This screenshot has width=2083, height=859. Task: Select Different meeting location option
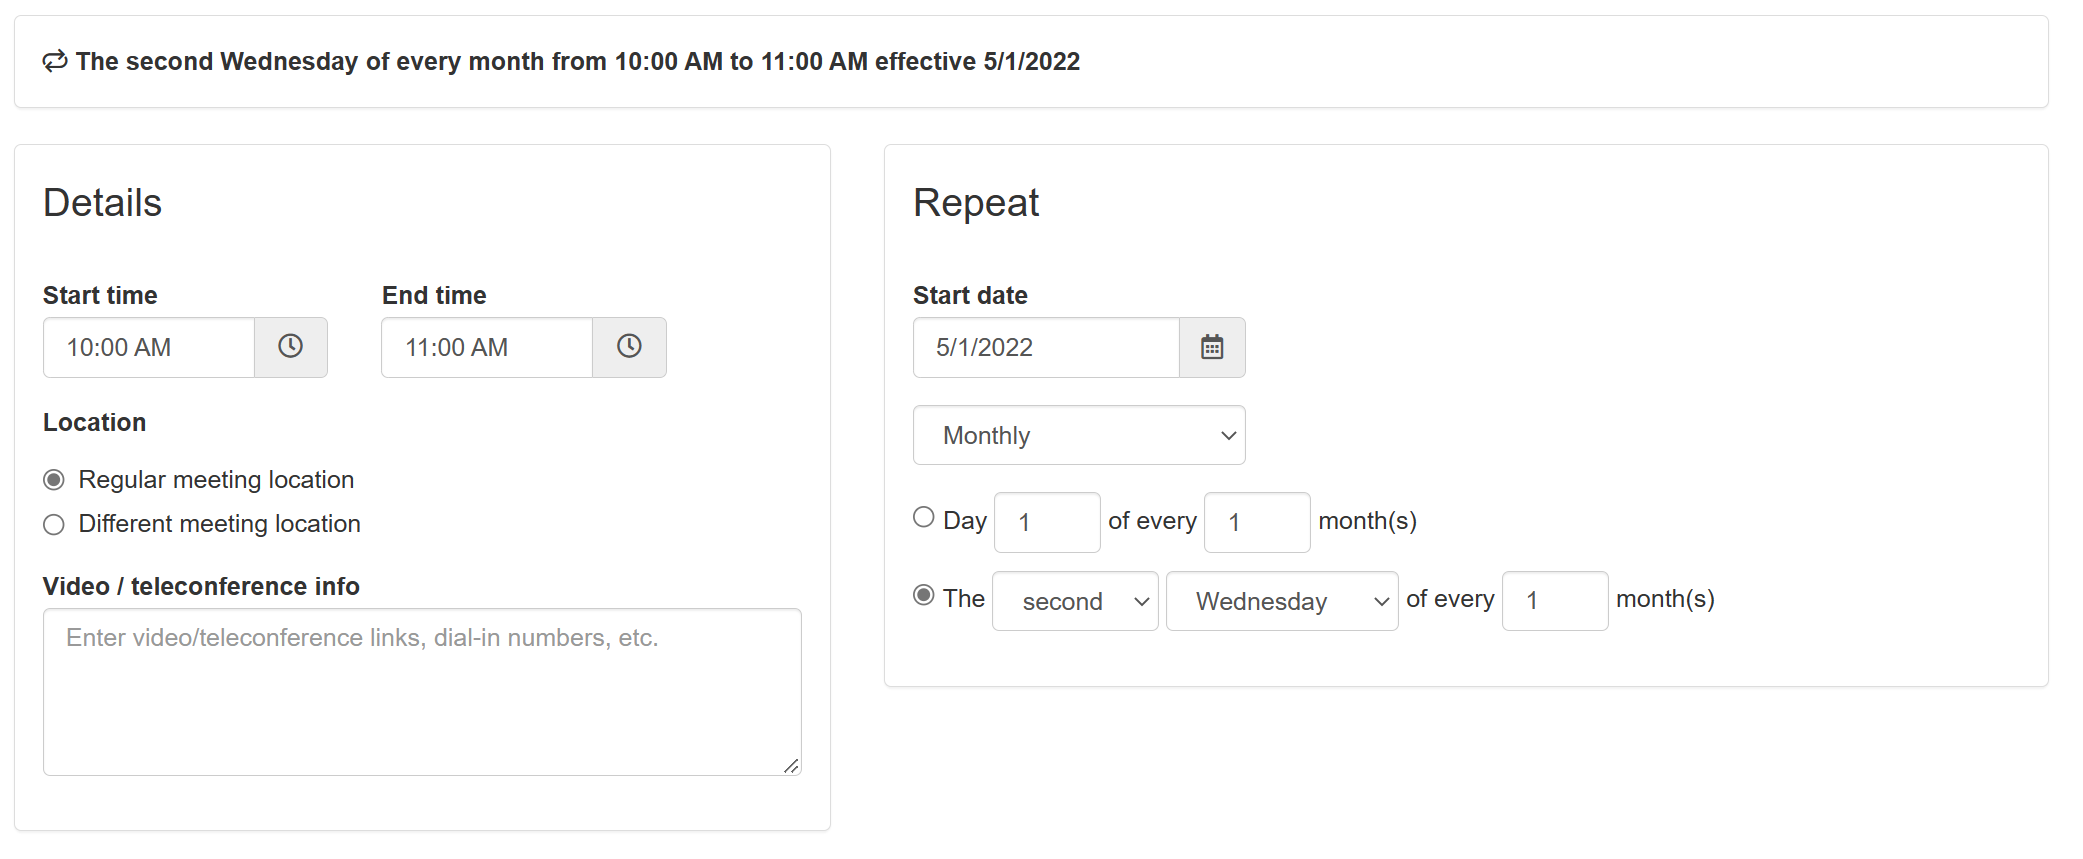[54, 525]
